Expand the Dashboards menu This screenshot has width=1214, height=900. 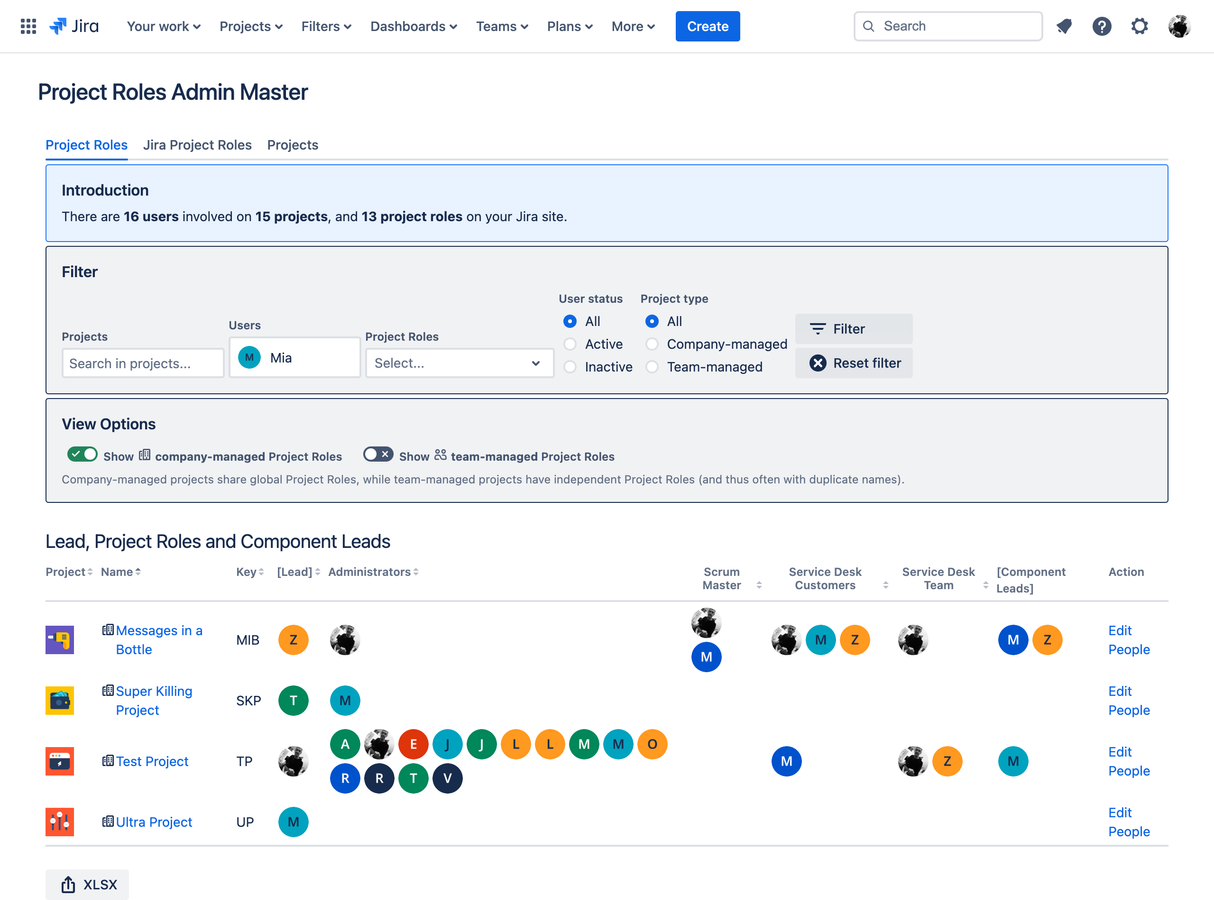(414, 26)
